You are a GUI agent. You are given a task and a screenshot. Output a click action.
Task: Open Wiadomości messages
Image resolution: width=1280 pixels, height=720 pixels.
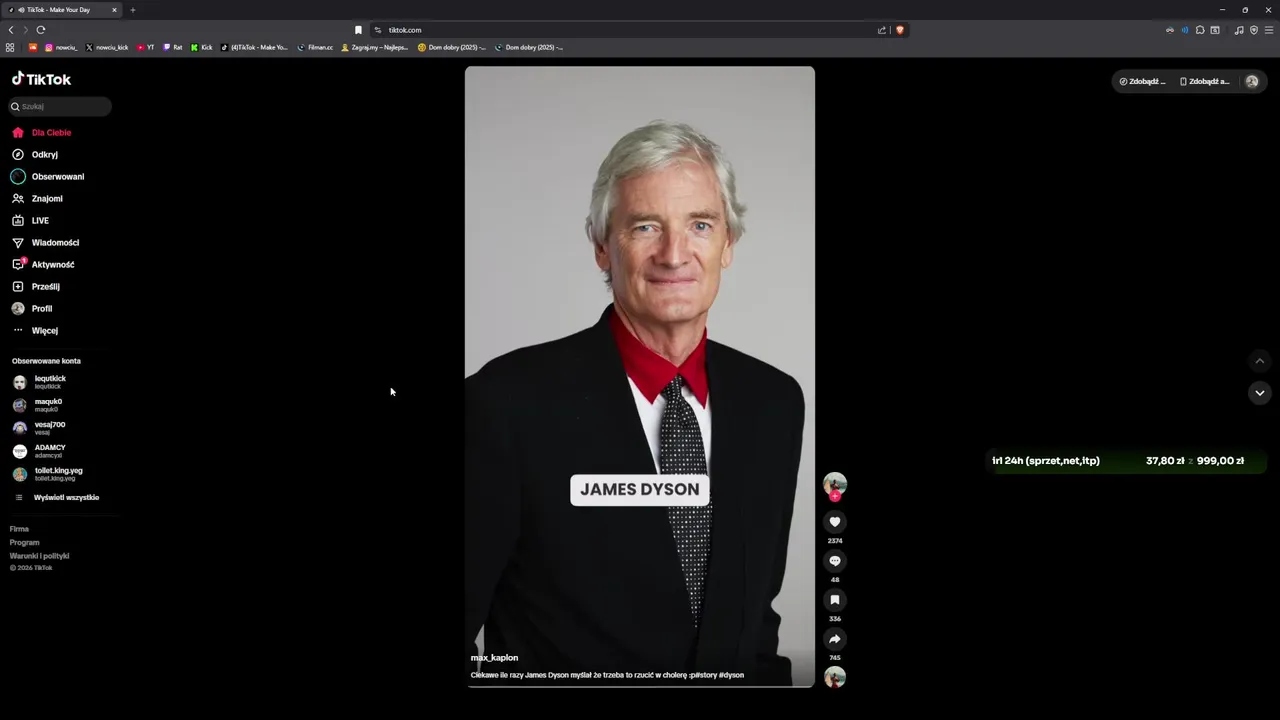tap(45, 242)
